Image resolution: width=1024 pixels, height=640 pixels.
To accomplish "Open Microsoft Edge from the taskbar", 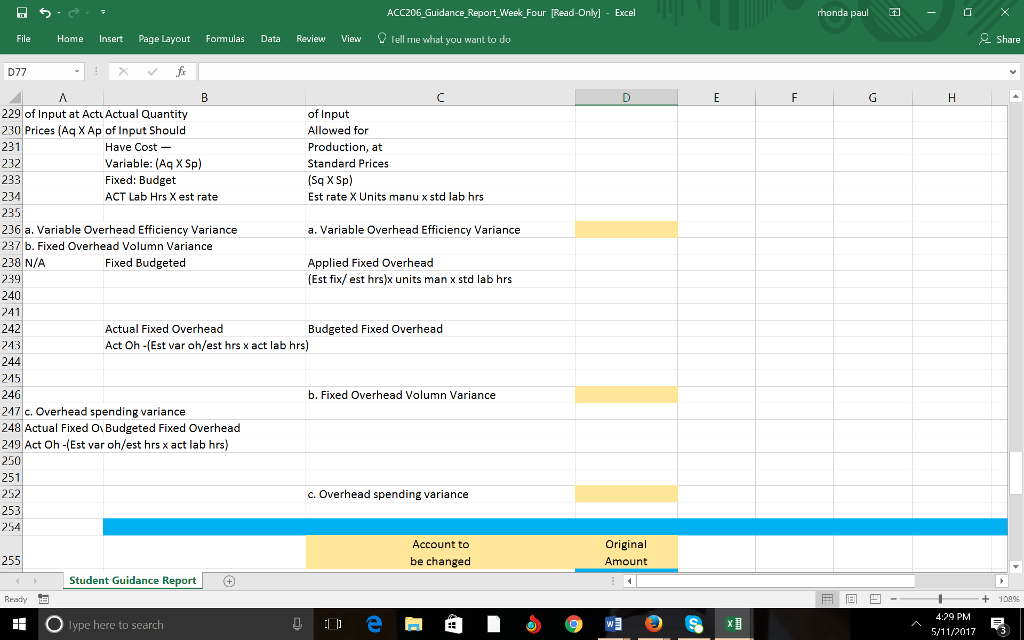I will coord(373,624).
